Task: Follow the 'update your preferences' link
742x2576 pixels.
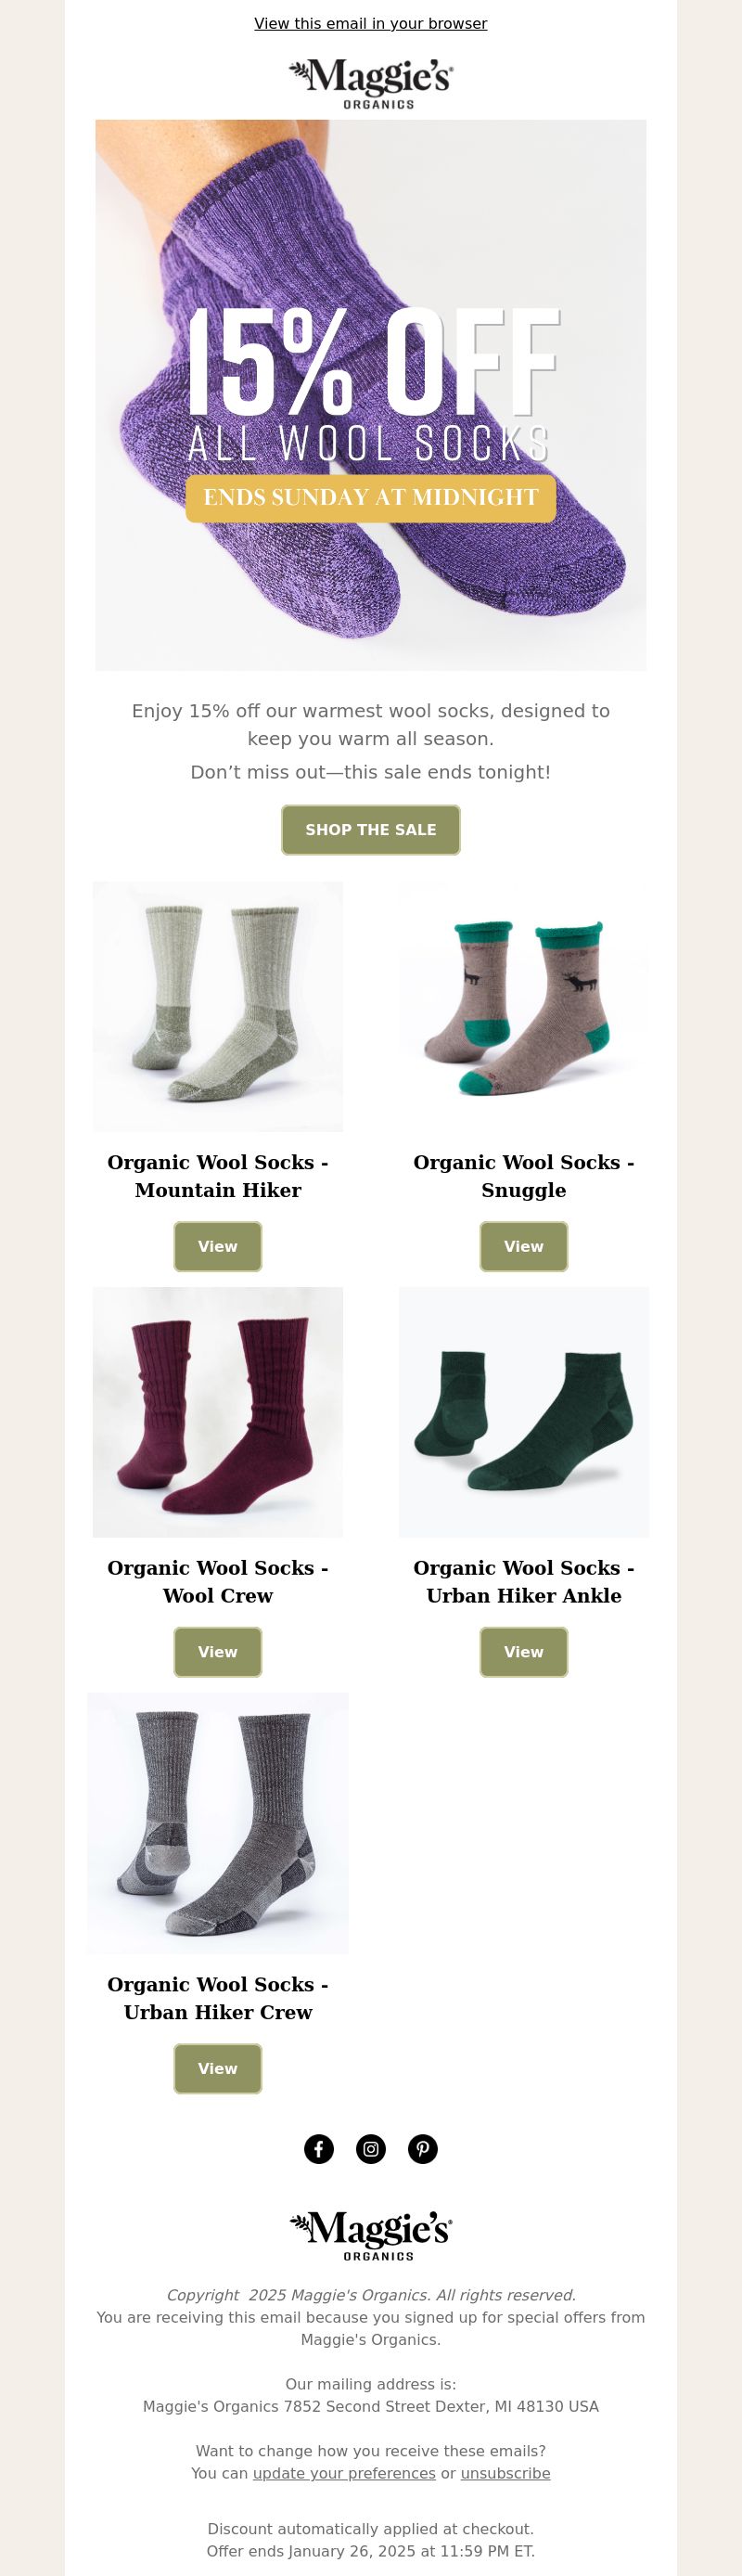Action: click(344, 2473)
